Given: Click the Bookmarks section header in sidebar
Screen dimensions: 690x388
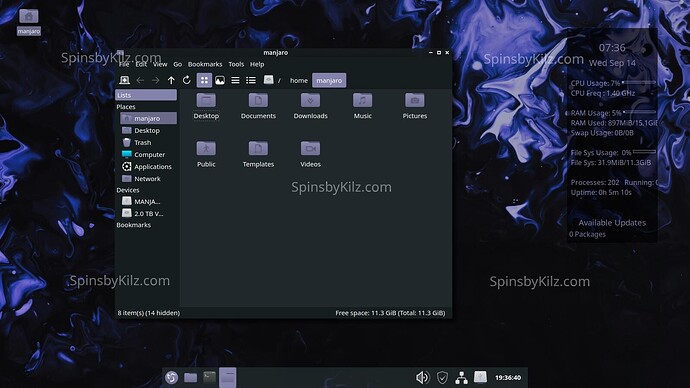Looking at the screenshot, I should tap(133, 225).
